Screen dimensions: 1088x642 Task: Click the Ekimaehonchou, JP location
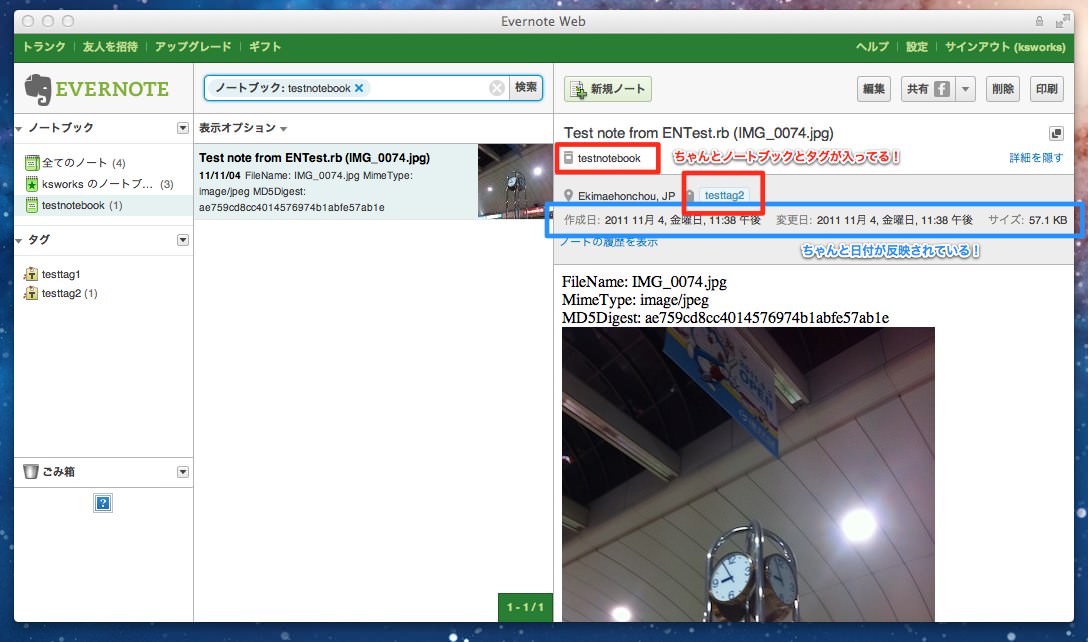tap(626, 196)
